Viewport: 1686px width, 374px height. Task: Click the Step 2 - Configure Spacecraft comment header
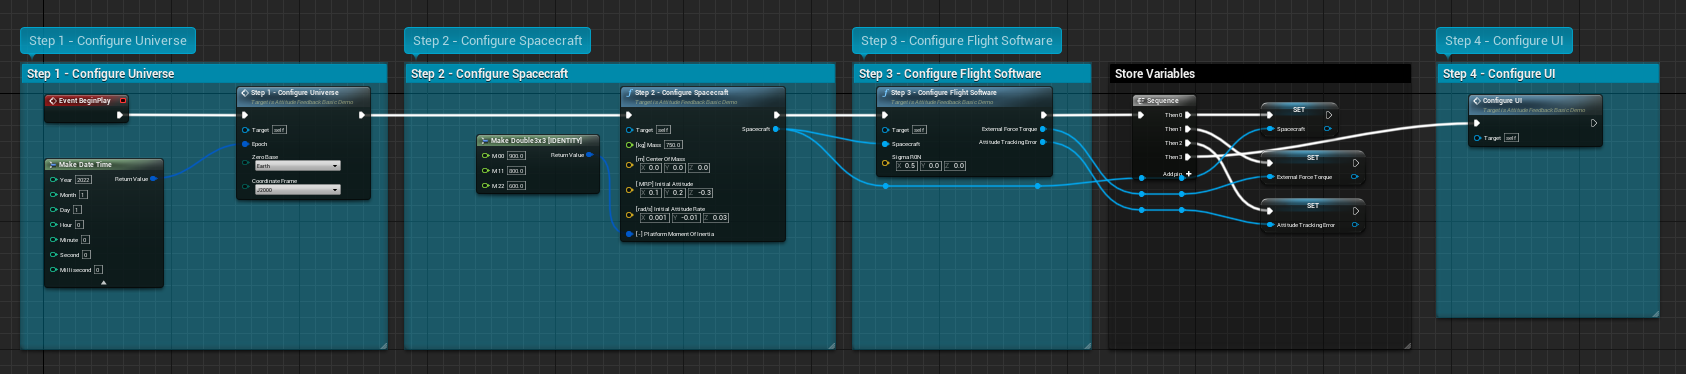click(620, 74)
